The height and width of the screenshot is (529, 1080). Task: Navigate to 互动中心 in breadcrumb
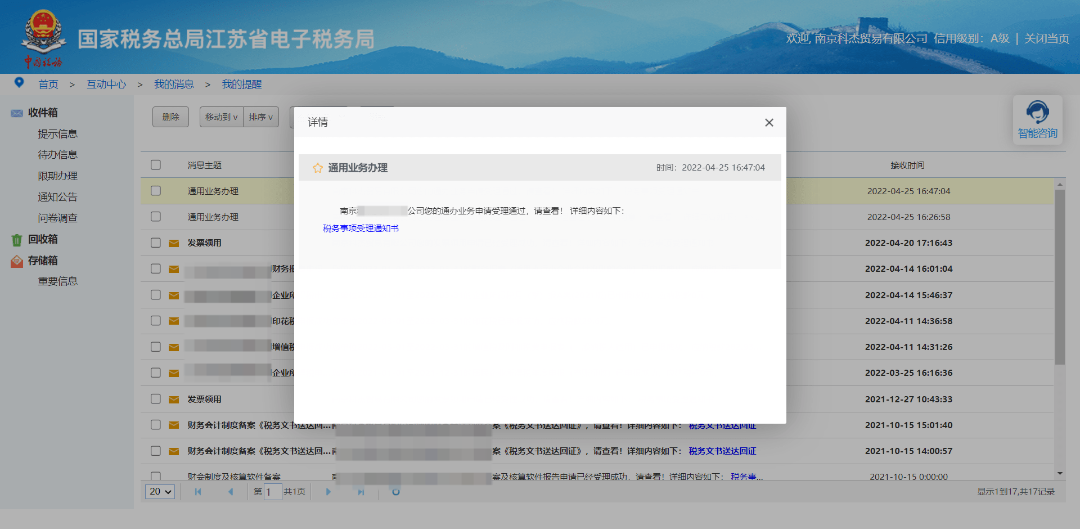[106, 84]
